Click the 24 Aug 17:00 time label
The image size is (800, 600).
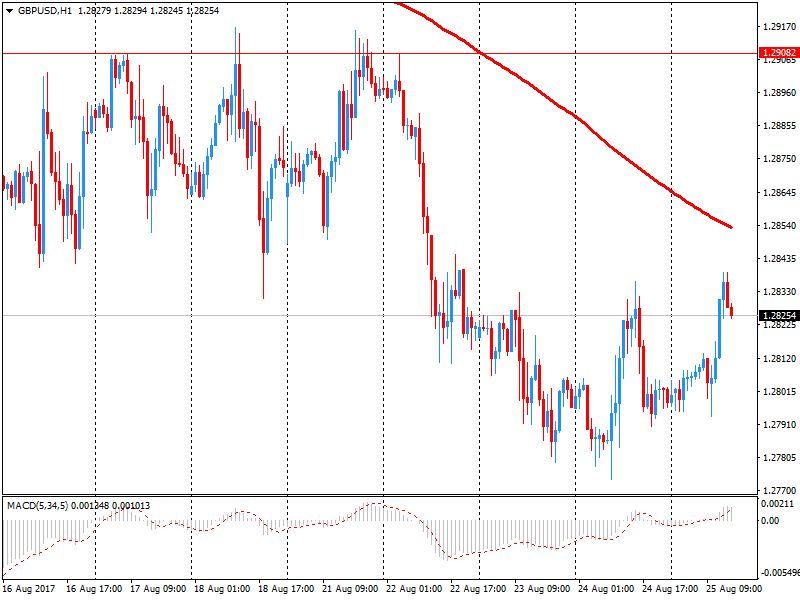(x=670, y=589)
